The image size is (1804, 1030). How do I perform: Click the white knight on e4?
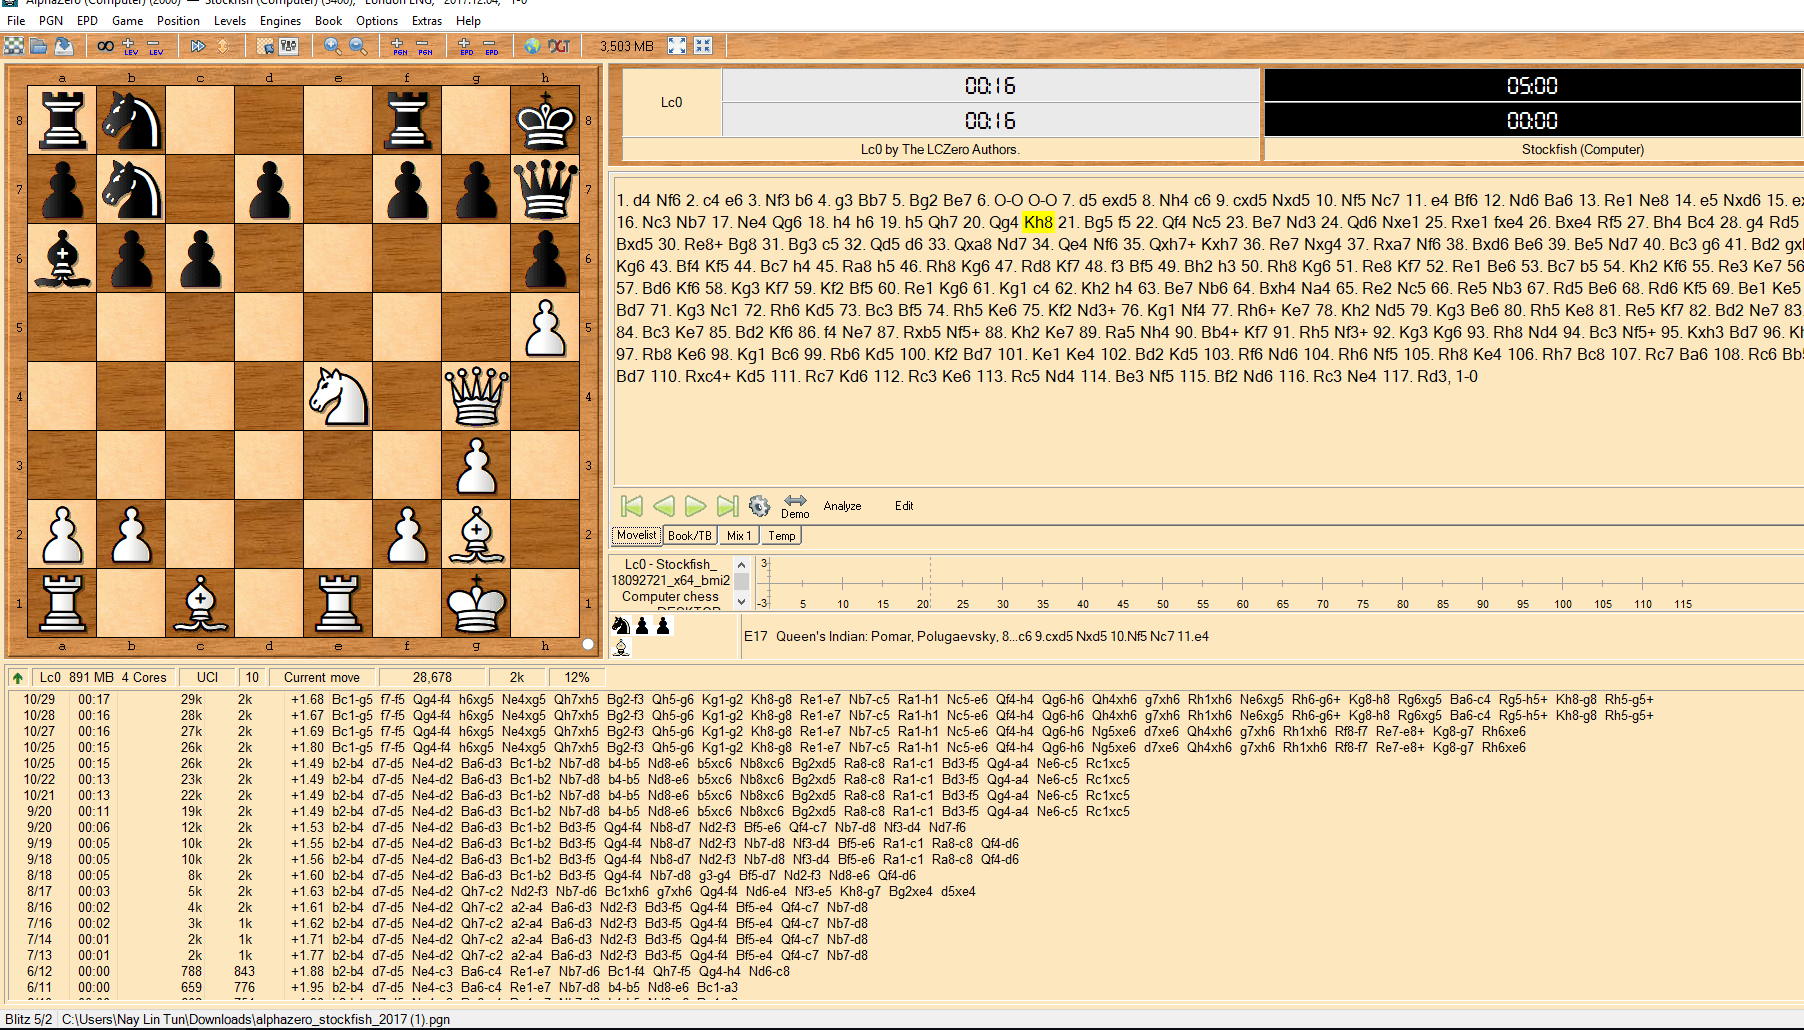click(x=338, y=396)
